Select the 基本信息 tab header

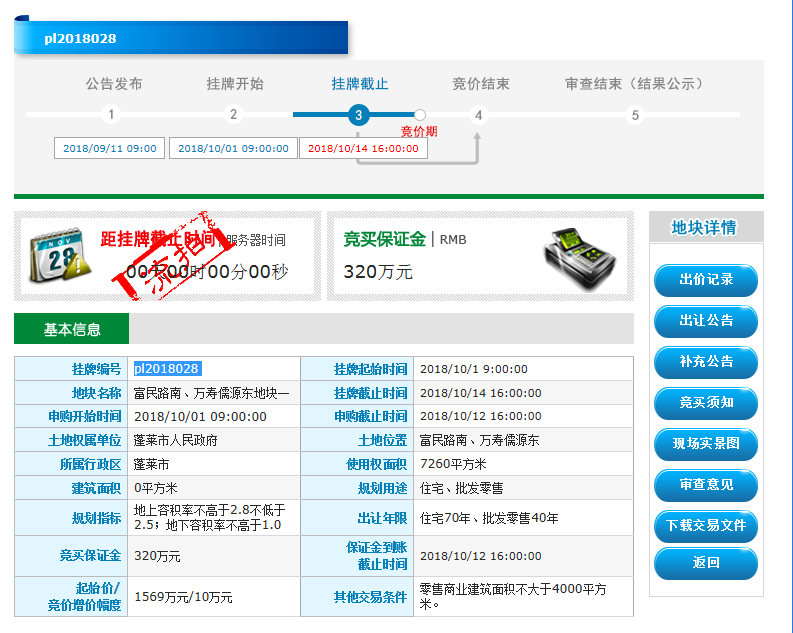pos(71,329)
